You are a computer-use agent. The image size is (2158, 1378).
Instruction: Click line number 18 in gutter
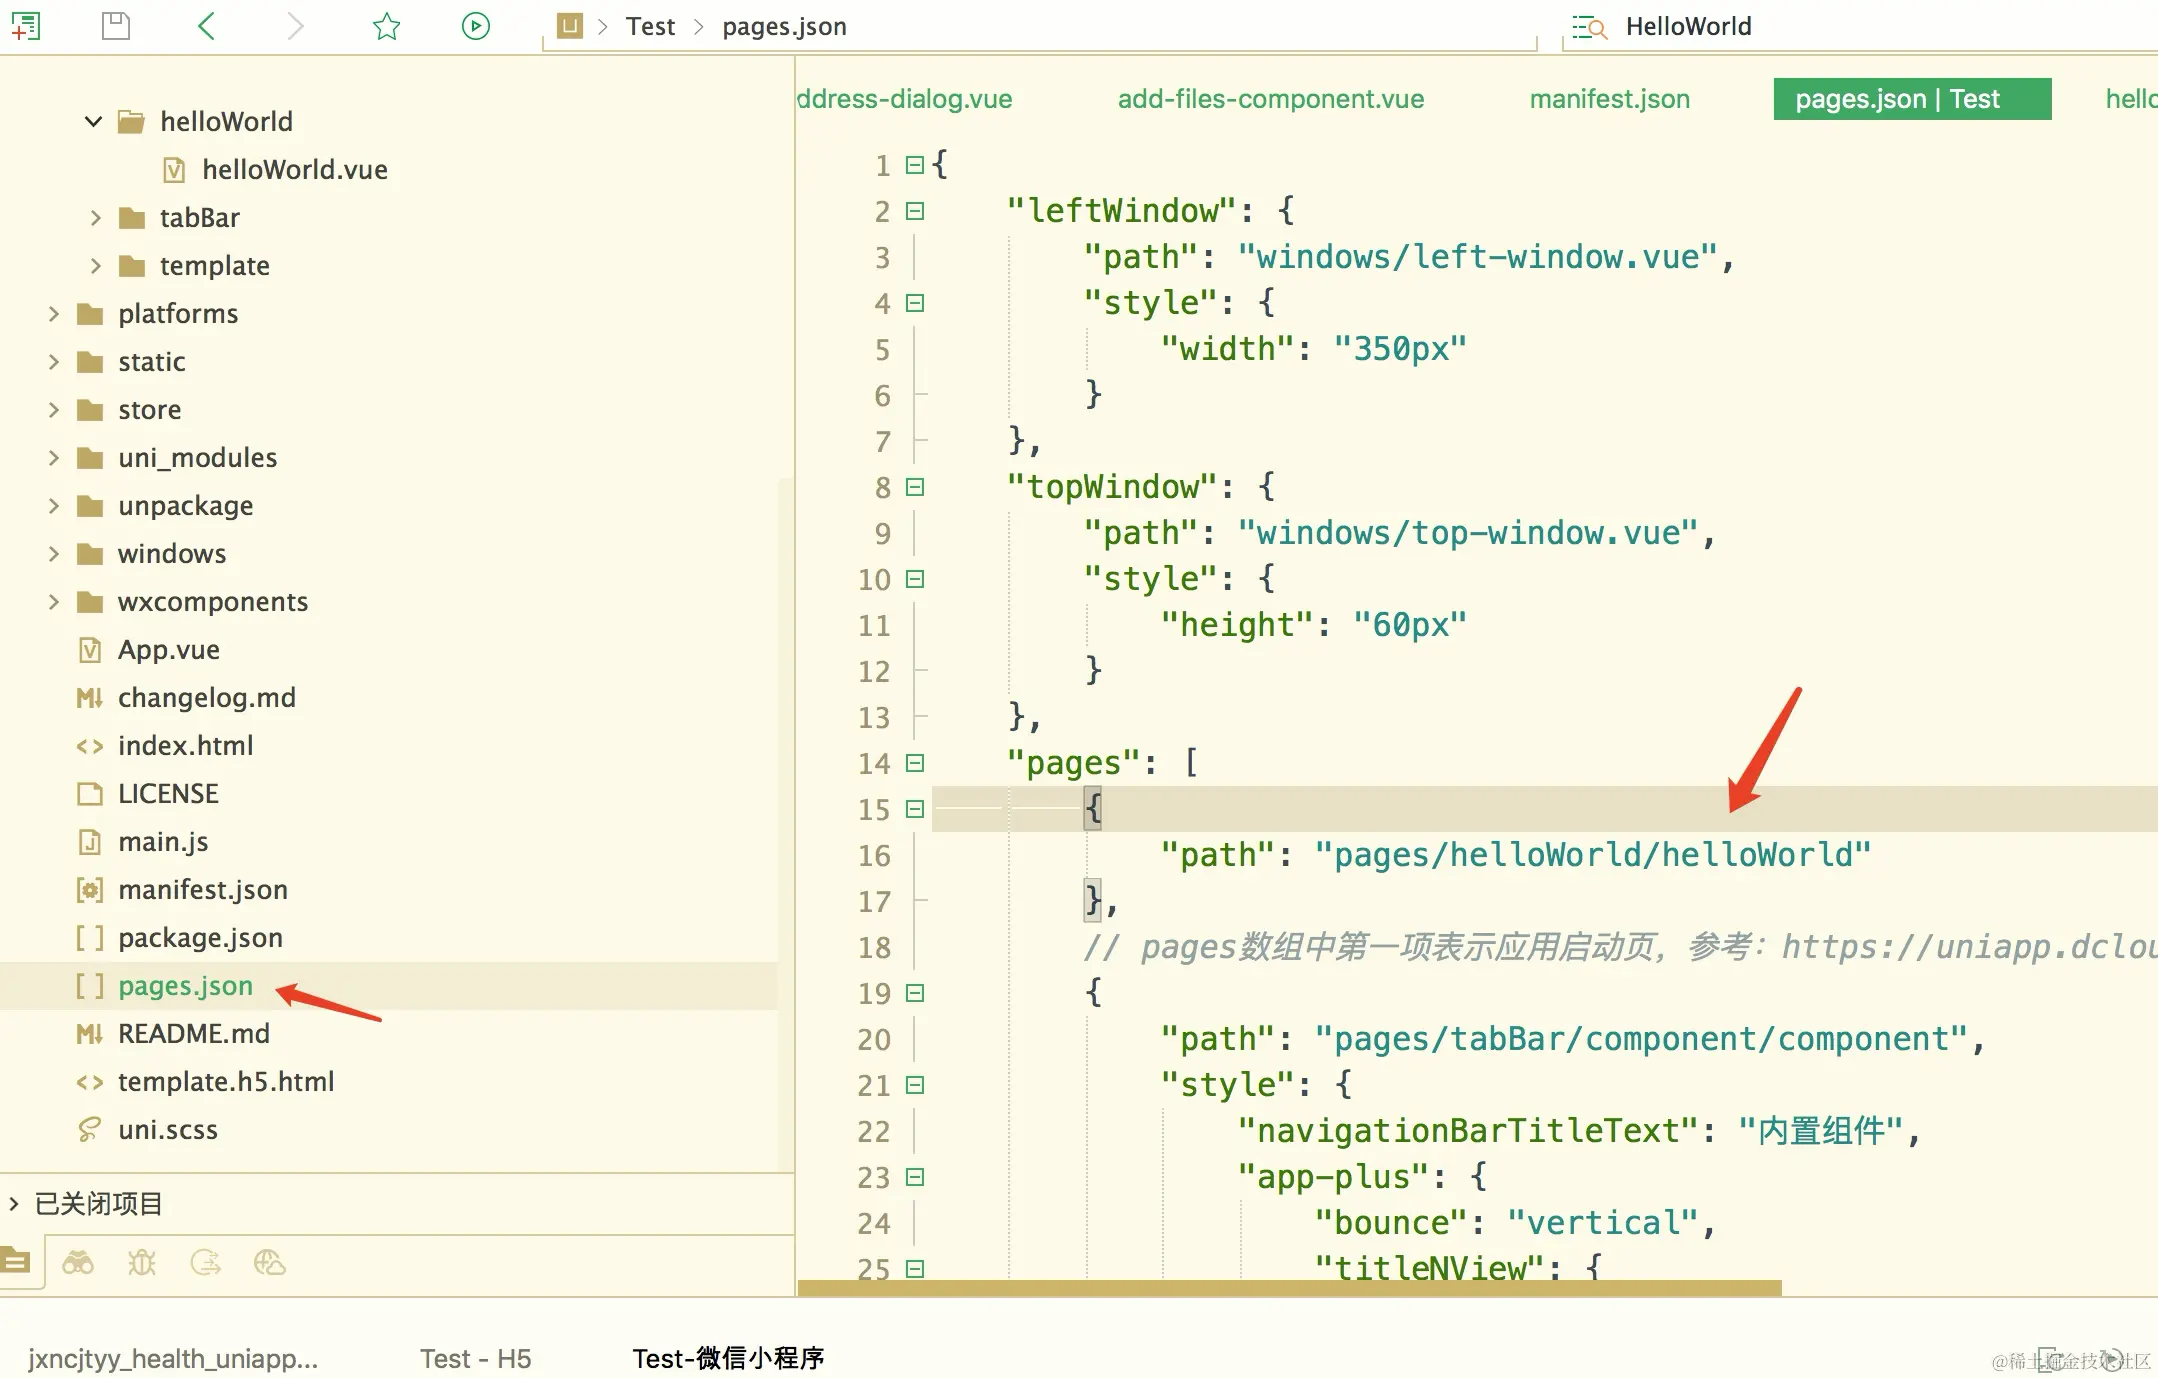pos(874,947)
